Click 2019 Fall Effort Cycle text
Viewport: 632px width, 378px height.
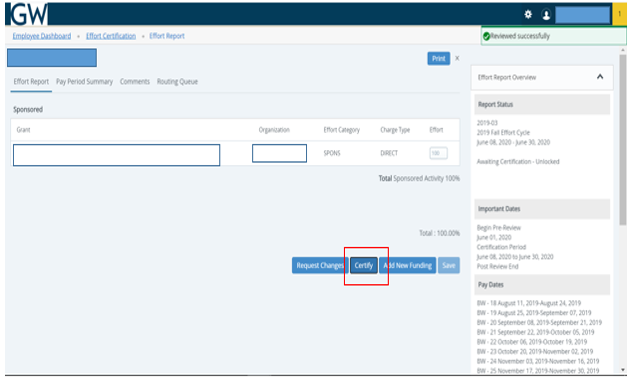(503, 133)
